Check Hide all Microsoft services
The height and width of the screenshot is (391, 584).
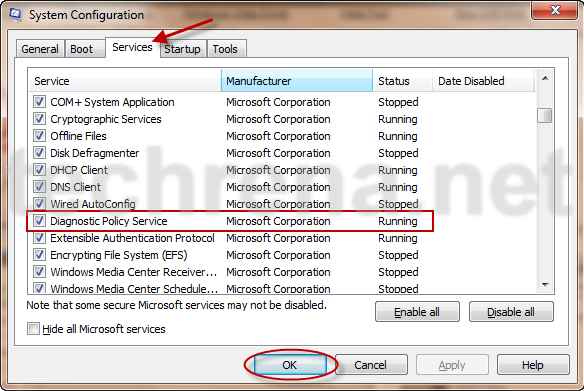pos(33,329)
